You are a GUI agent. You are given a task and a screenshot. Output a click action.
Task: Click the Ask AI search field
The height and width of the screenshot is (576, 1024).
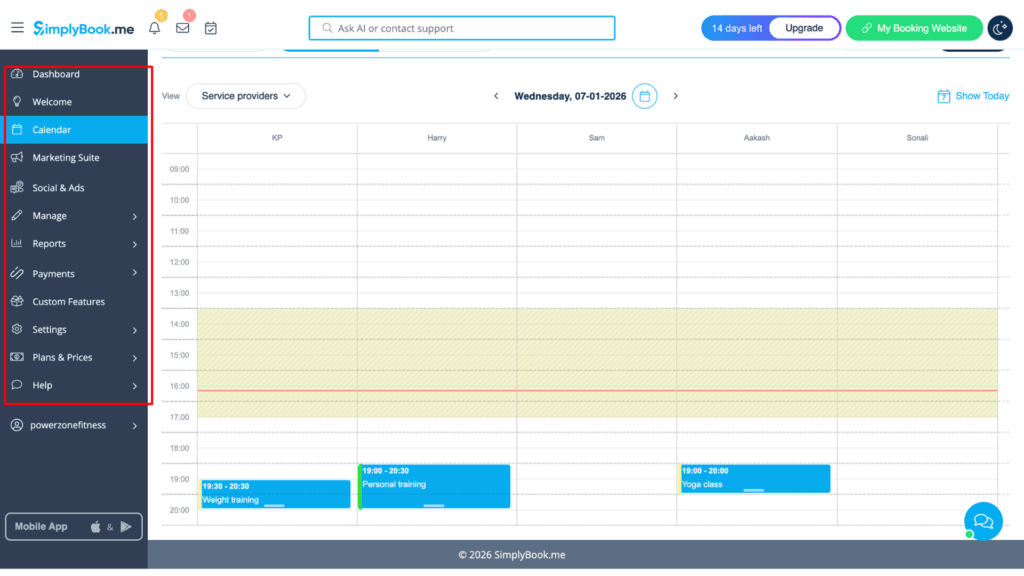(460, 28)
